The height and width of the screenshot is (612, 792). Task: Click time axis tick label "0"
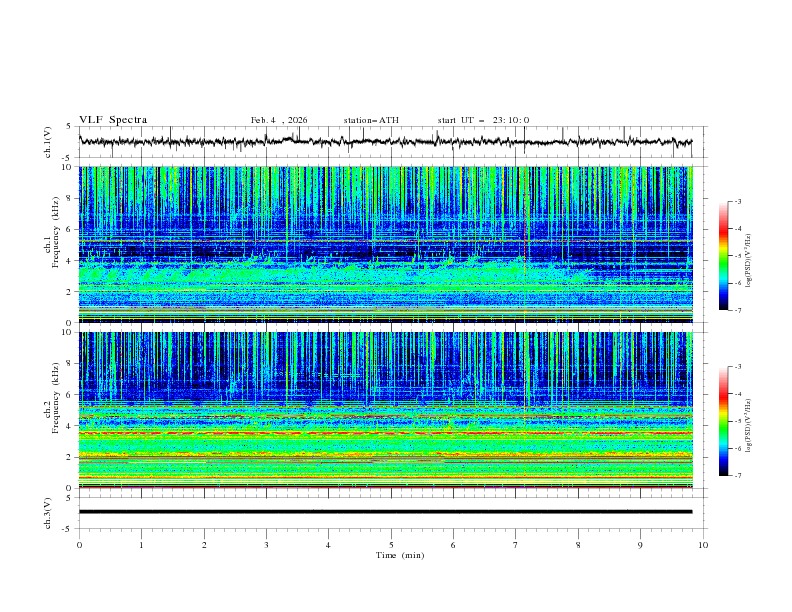tap(79, 545)
